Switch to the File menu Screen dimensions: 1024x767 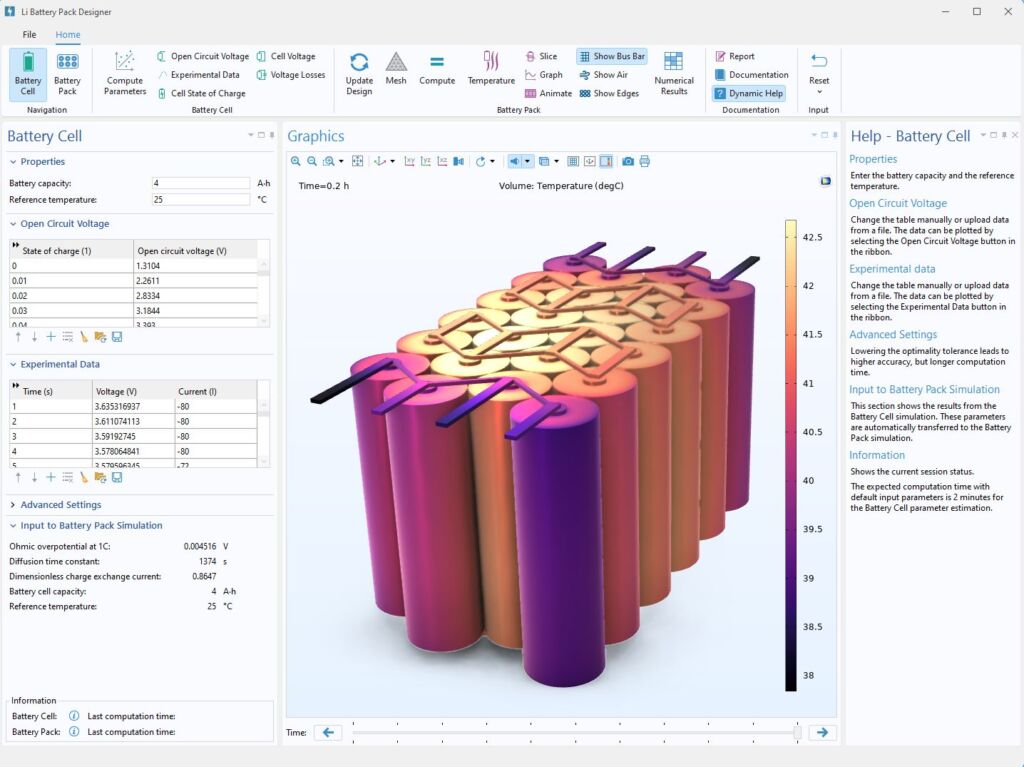tap(28, 33)
